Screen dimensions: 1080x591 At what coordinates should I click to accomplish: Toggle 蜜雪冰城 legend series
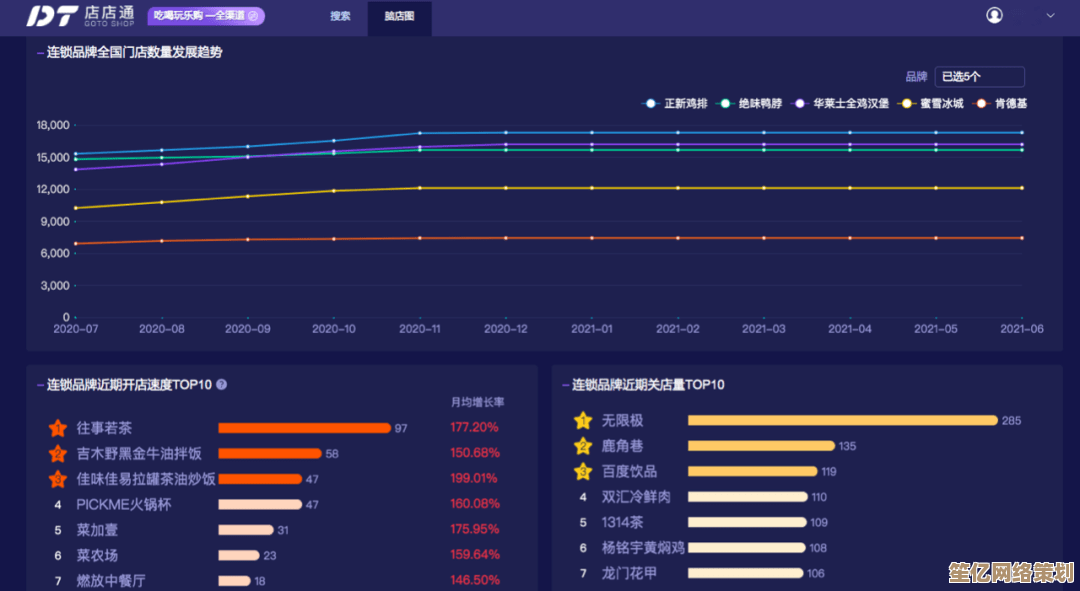tap(931, 103)
